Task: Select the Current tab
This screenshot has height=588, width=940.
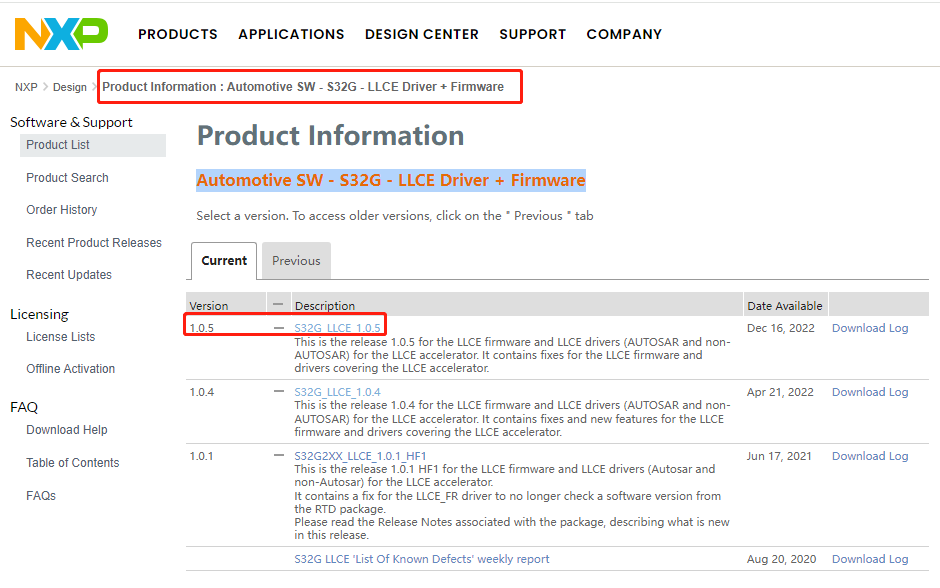Action: pyautogui.click(x=224, y=261)
